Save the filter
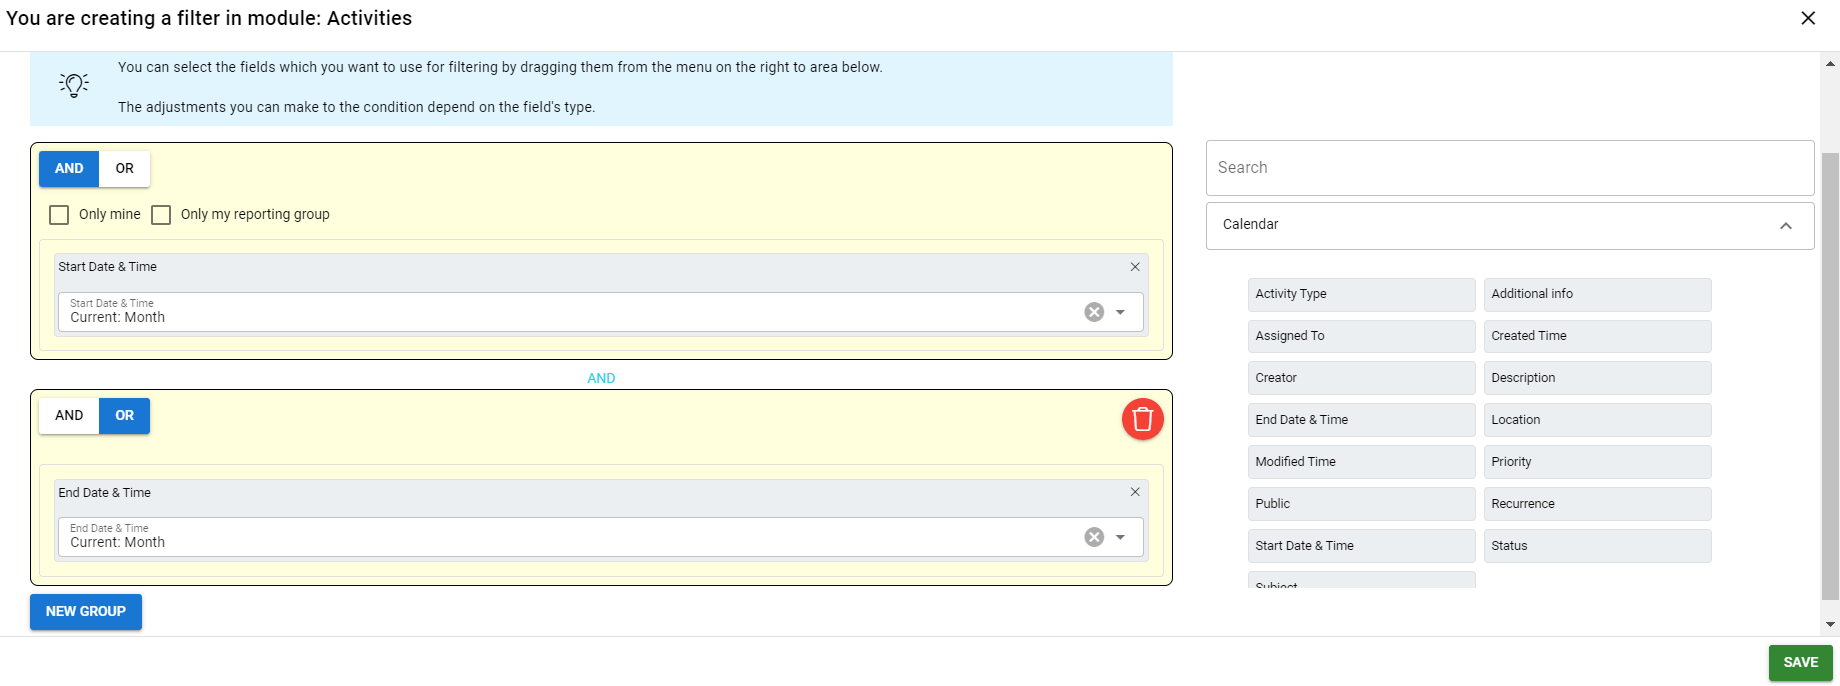Screen dimensions: 1840x686 1800,663
